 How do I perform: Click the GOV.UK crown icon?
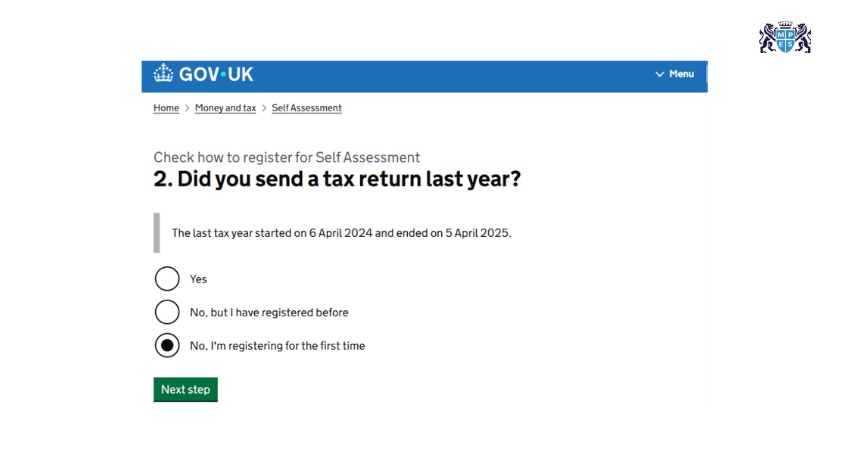pyautogui.click(x=163, y=74)
